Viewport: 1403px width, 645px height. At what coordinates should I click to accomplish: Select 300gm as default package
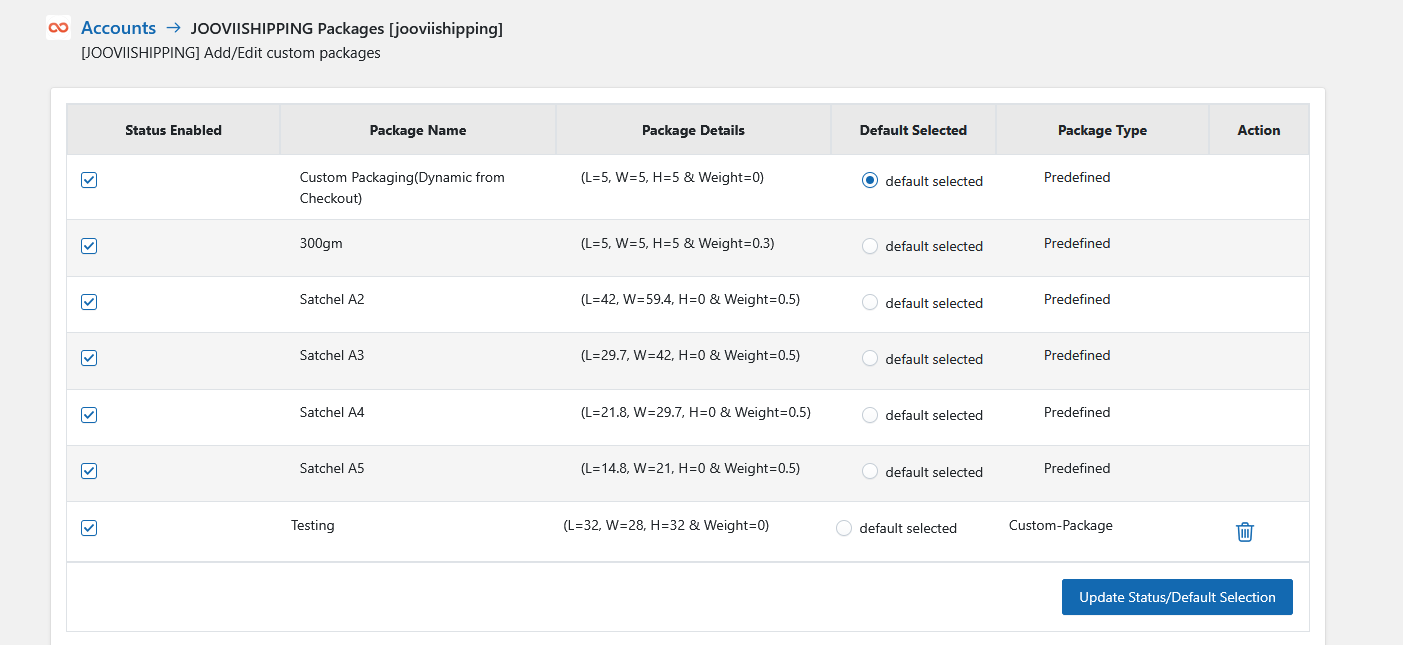click(x=870, y=246)
